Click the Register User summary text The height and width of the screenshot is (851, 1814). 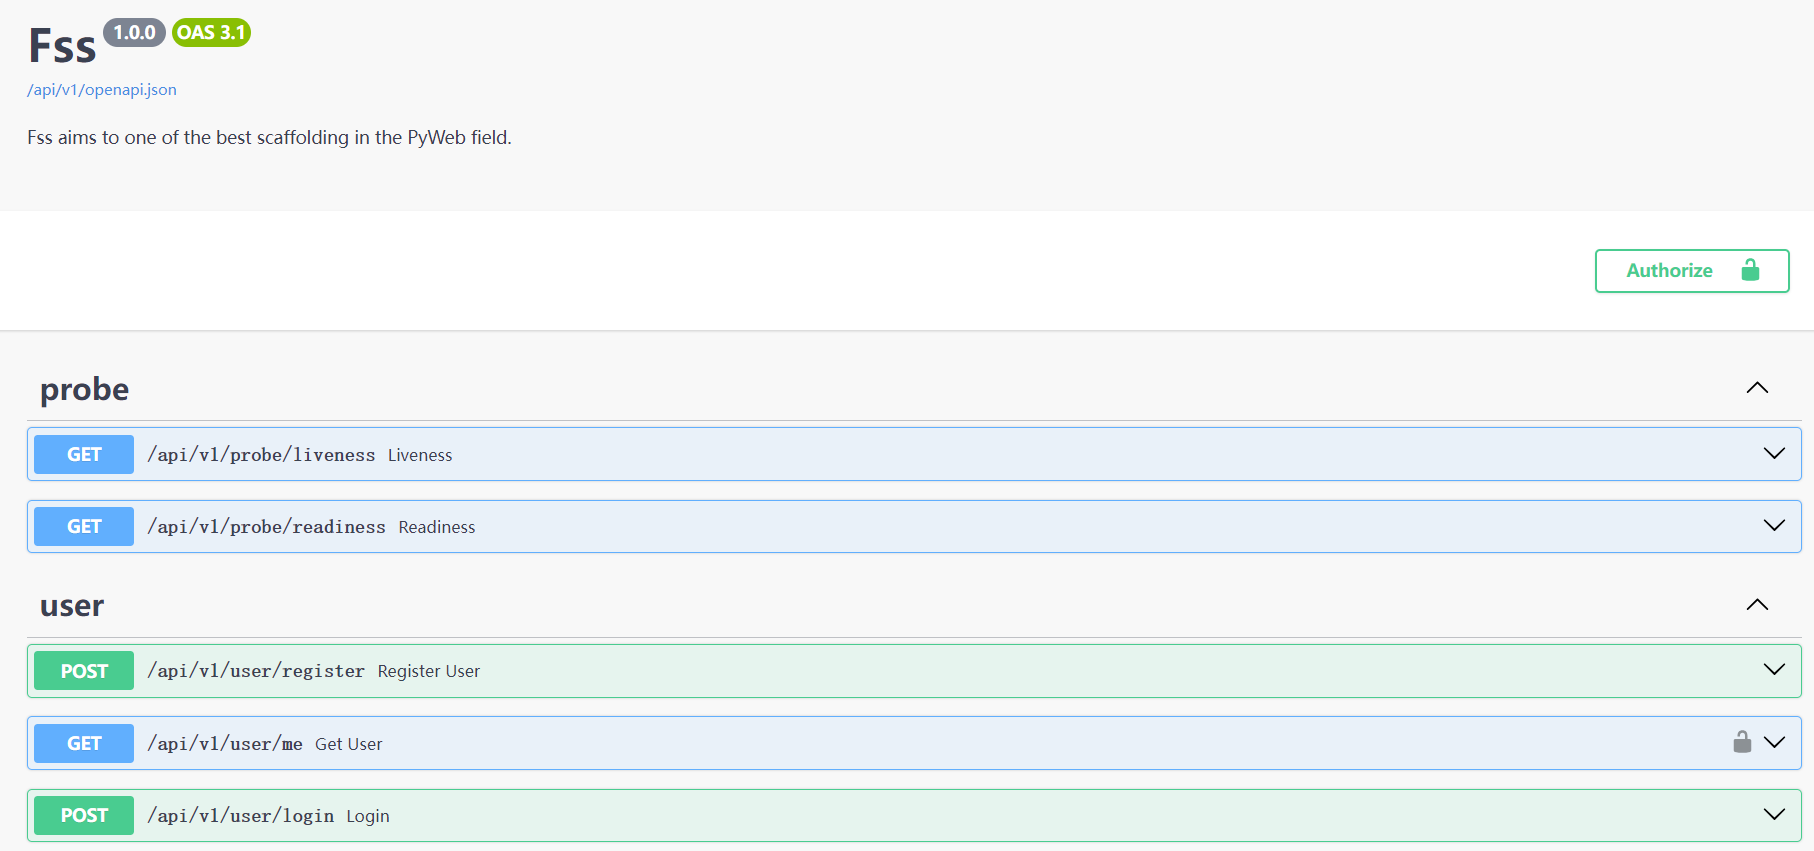pyautogui.click(x=429, y=671)
